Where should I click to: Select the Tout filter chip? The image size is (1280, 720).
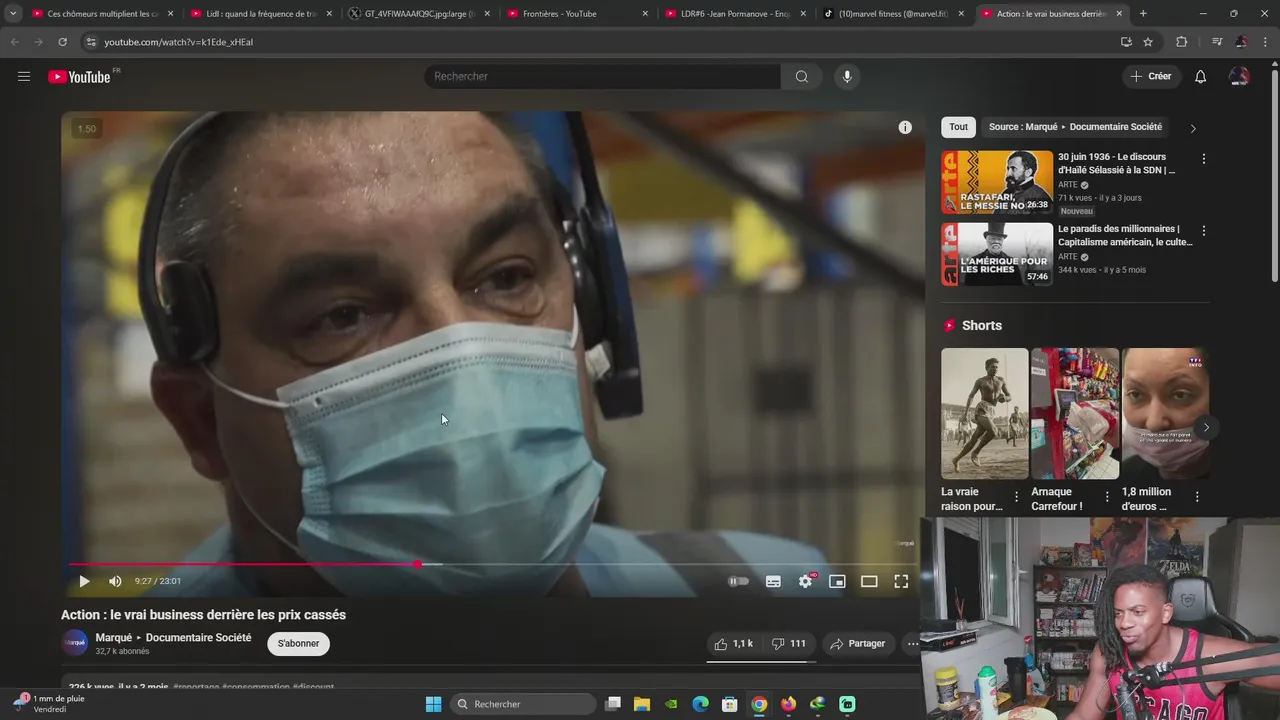(958, 127)
